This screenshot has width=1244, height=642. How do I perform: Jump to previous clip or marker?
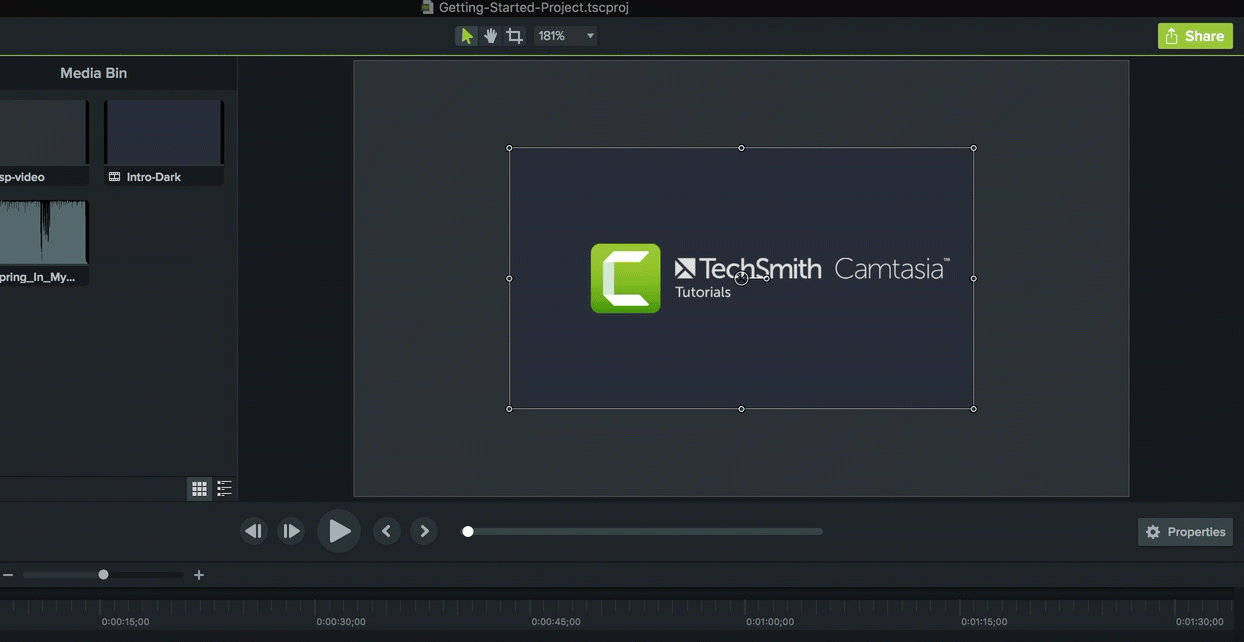coord(387,531)
